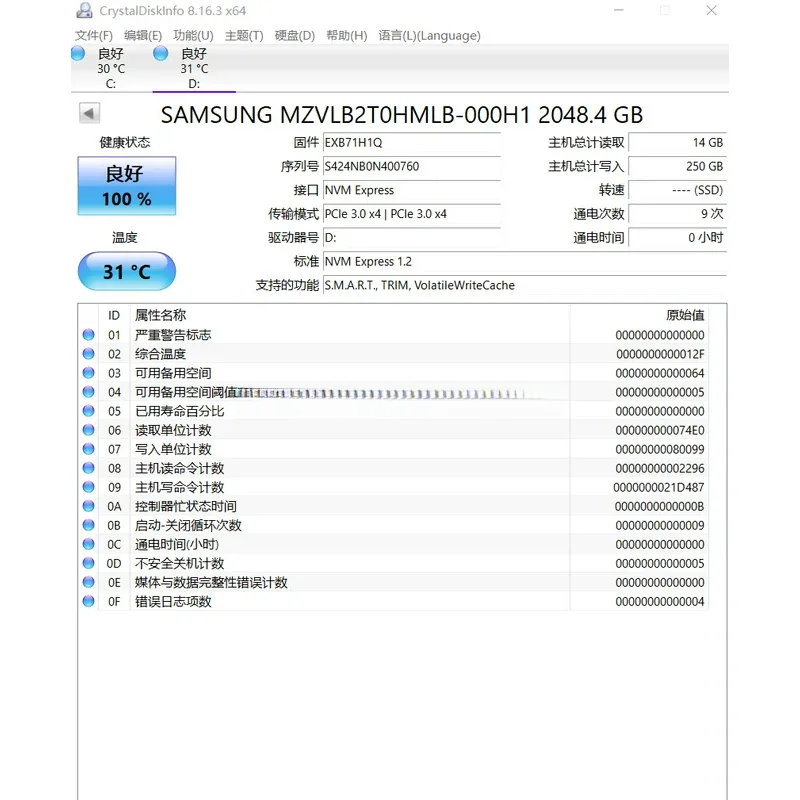Screen dimensions: 800x800
Task: Click the host total reads value 14 GB
Action: 677,142
